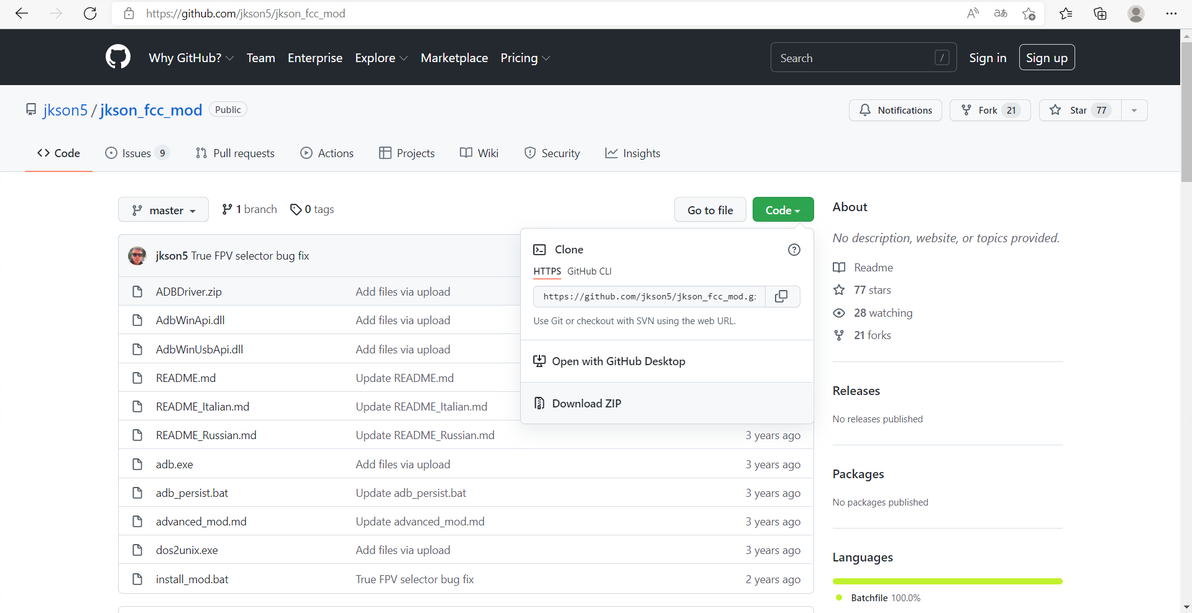1192x613 pixels.
Task: Copy the clone URL to clipboard
Action: pyautogui.click(x=782, y=296)
